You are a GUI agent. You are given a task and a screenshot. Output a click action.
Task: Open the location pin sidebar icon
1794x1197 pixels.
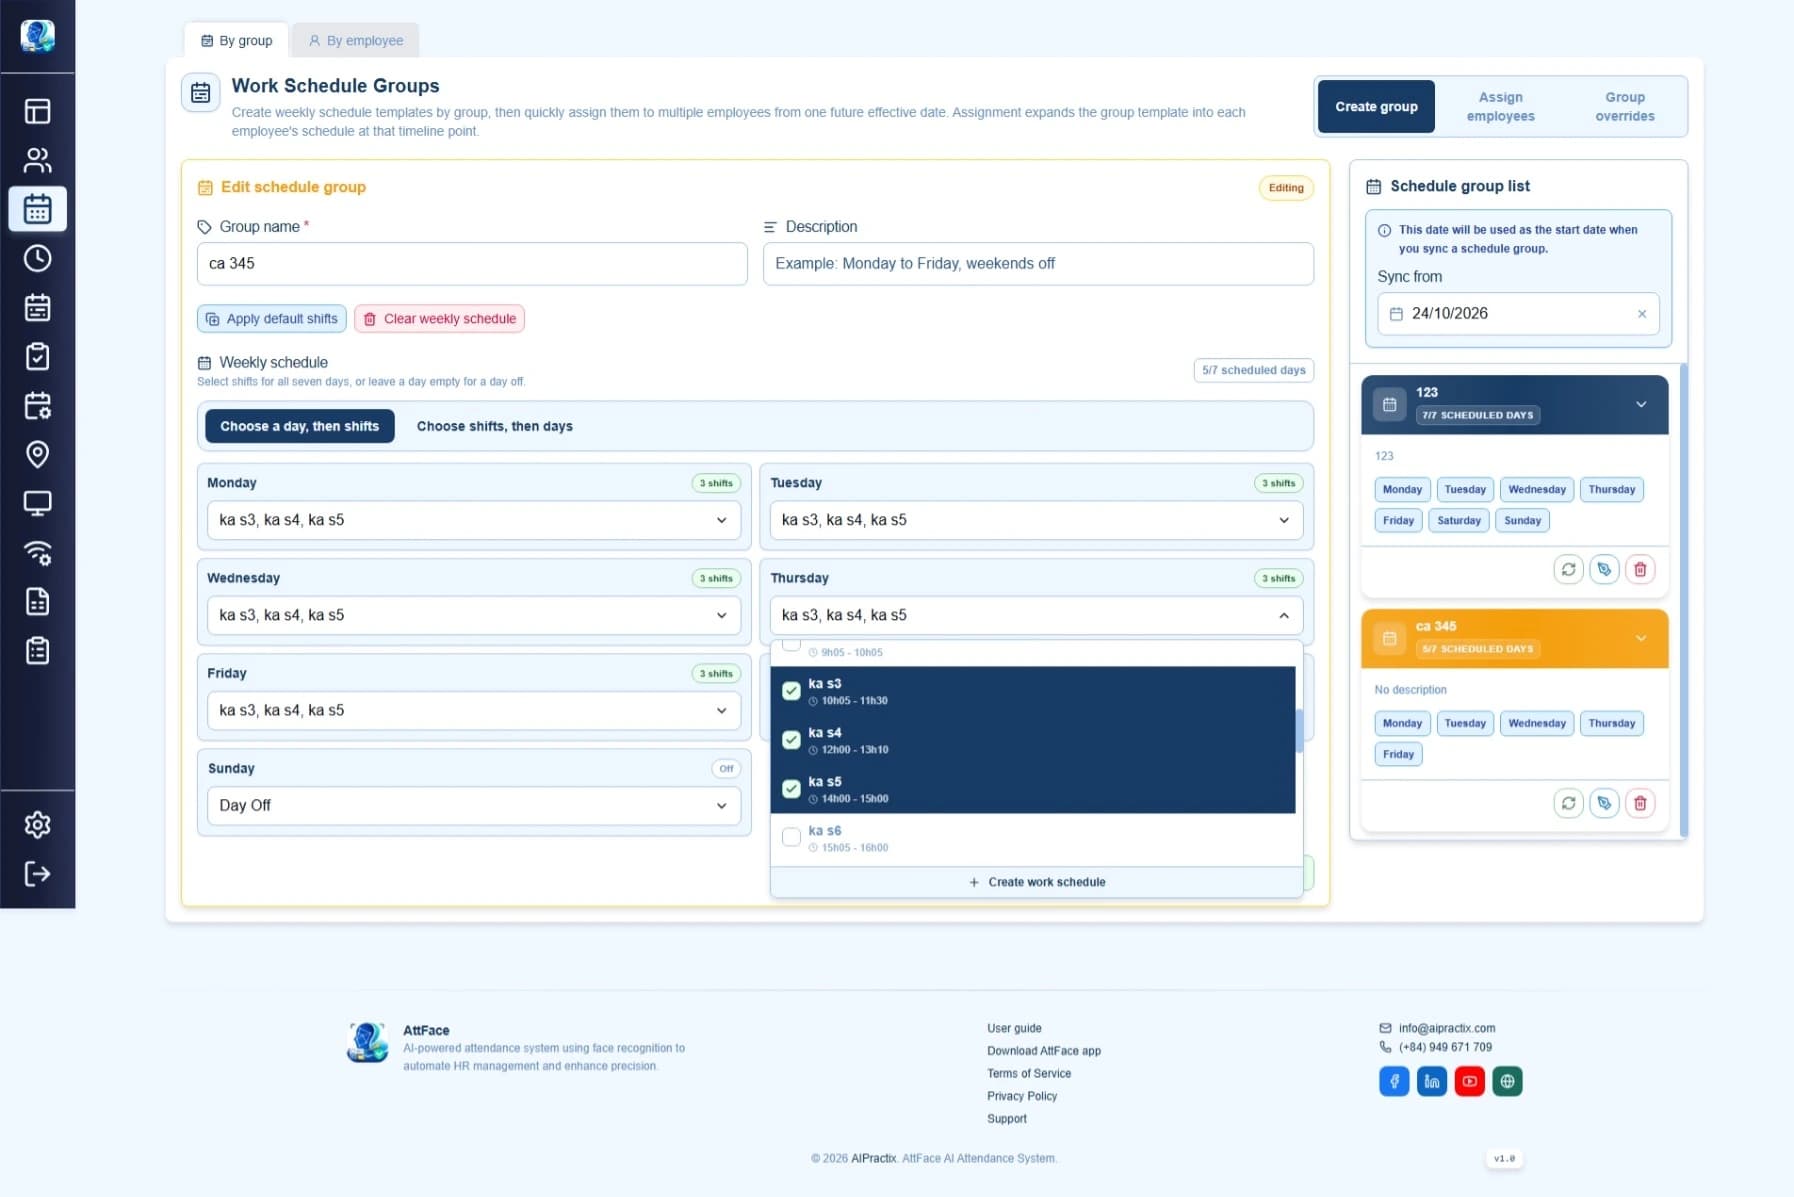[x=37, y=454]
